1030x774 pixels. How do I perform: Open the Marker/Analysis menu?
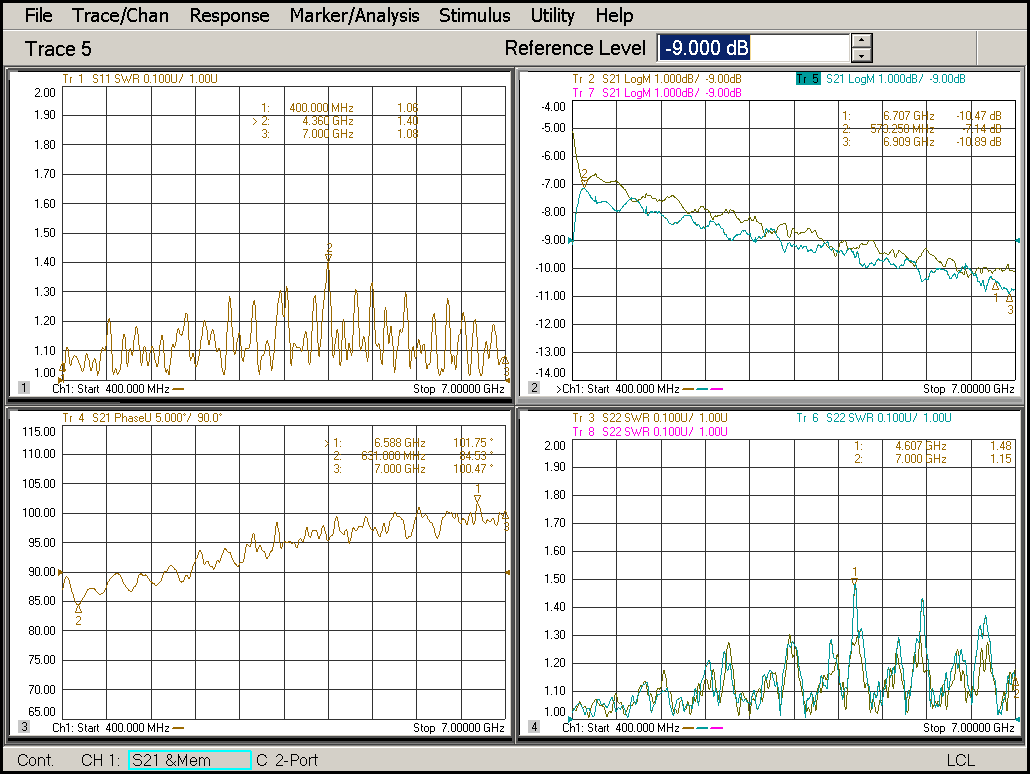pos(354,15)
